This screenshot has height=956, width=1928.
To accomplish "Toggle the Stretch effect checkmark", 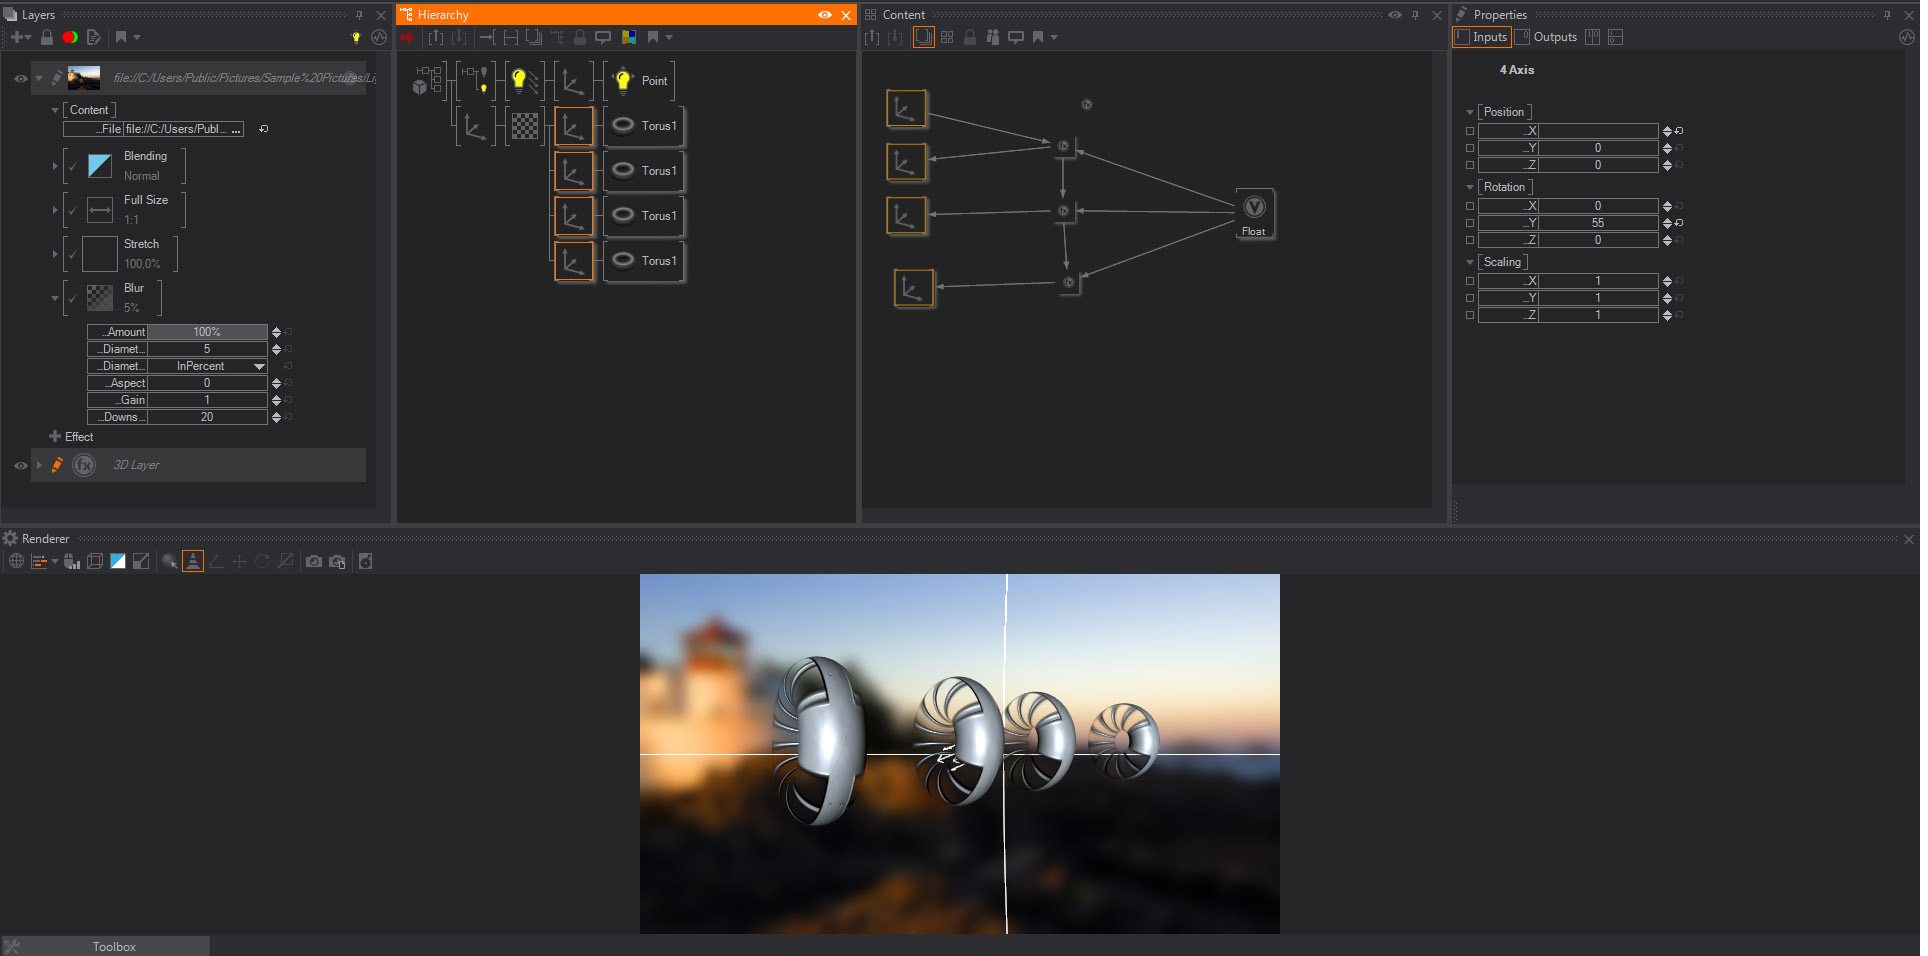I will (73, 254).
